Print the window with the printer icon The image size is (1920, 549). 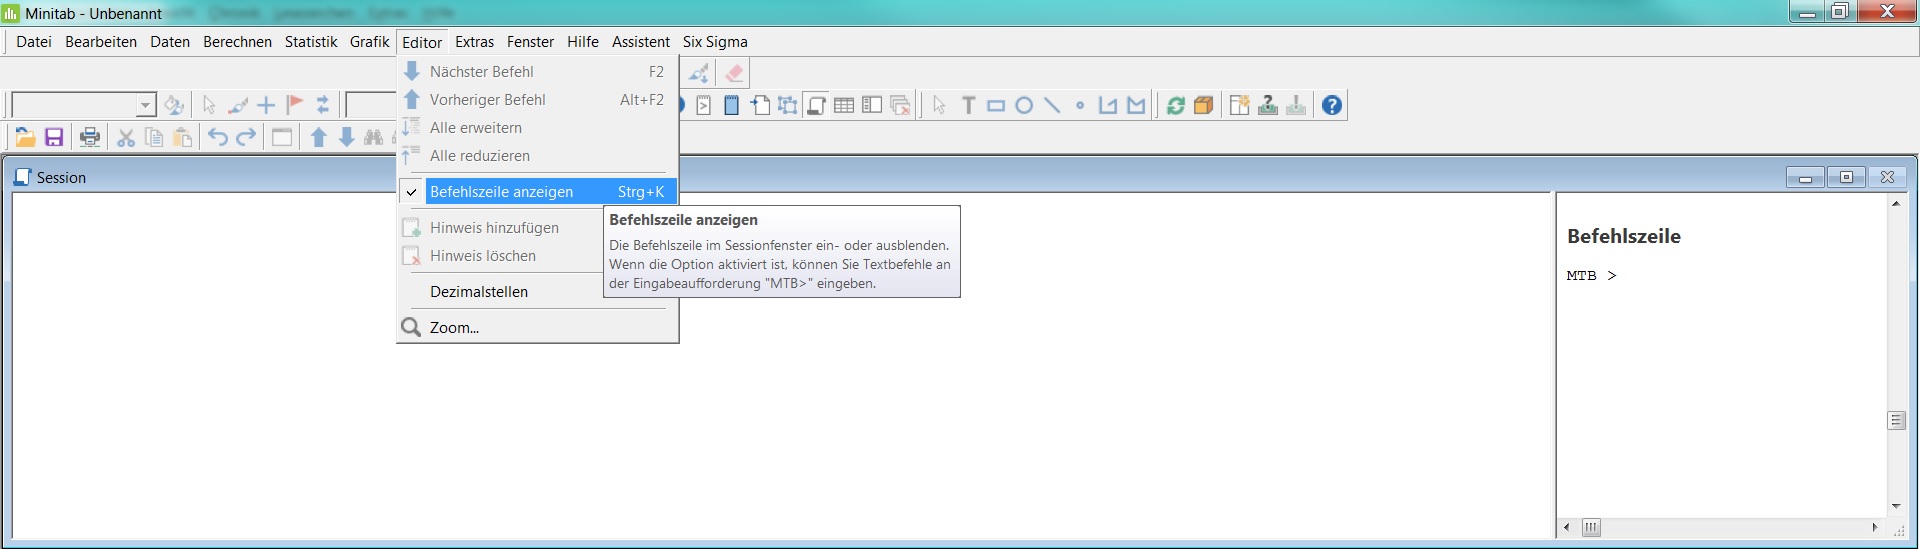coord(90,137)
